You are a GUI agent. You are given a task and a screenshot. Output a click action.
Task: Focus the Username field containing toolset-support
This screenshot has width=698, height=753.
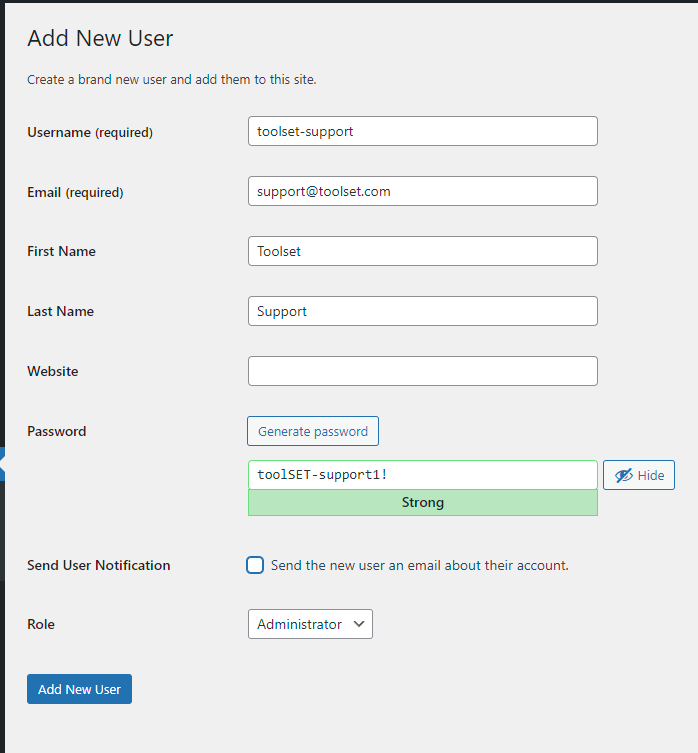pos(423,131)
